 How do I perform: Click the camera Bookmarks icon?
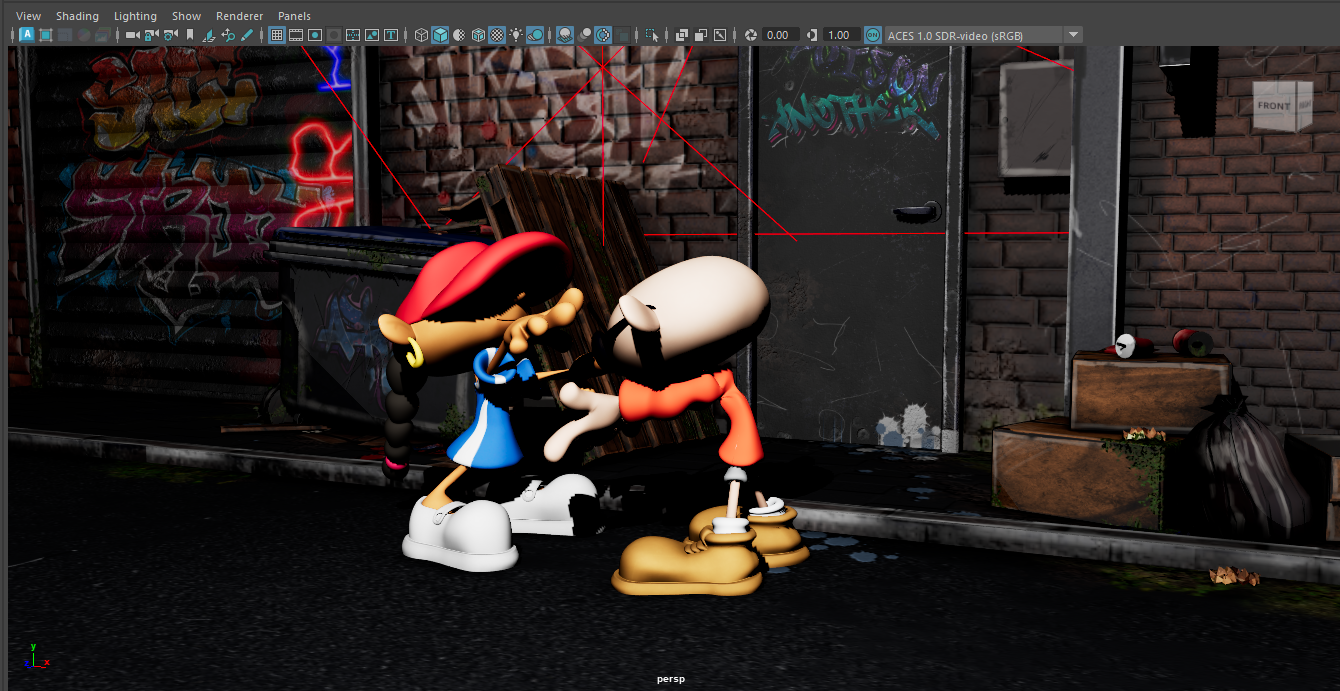pos(190,35)
